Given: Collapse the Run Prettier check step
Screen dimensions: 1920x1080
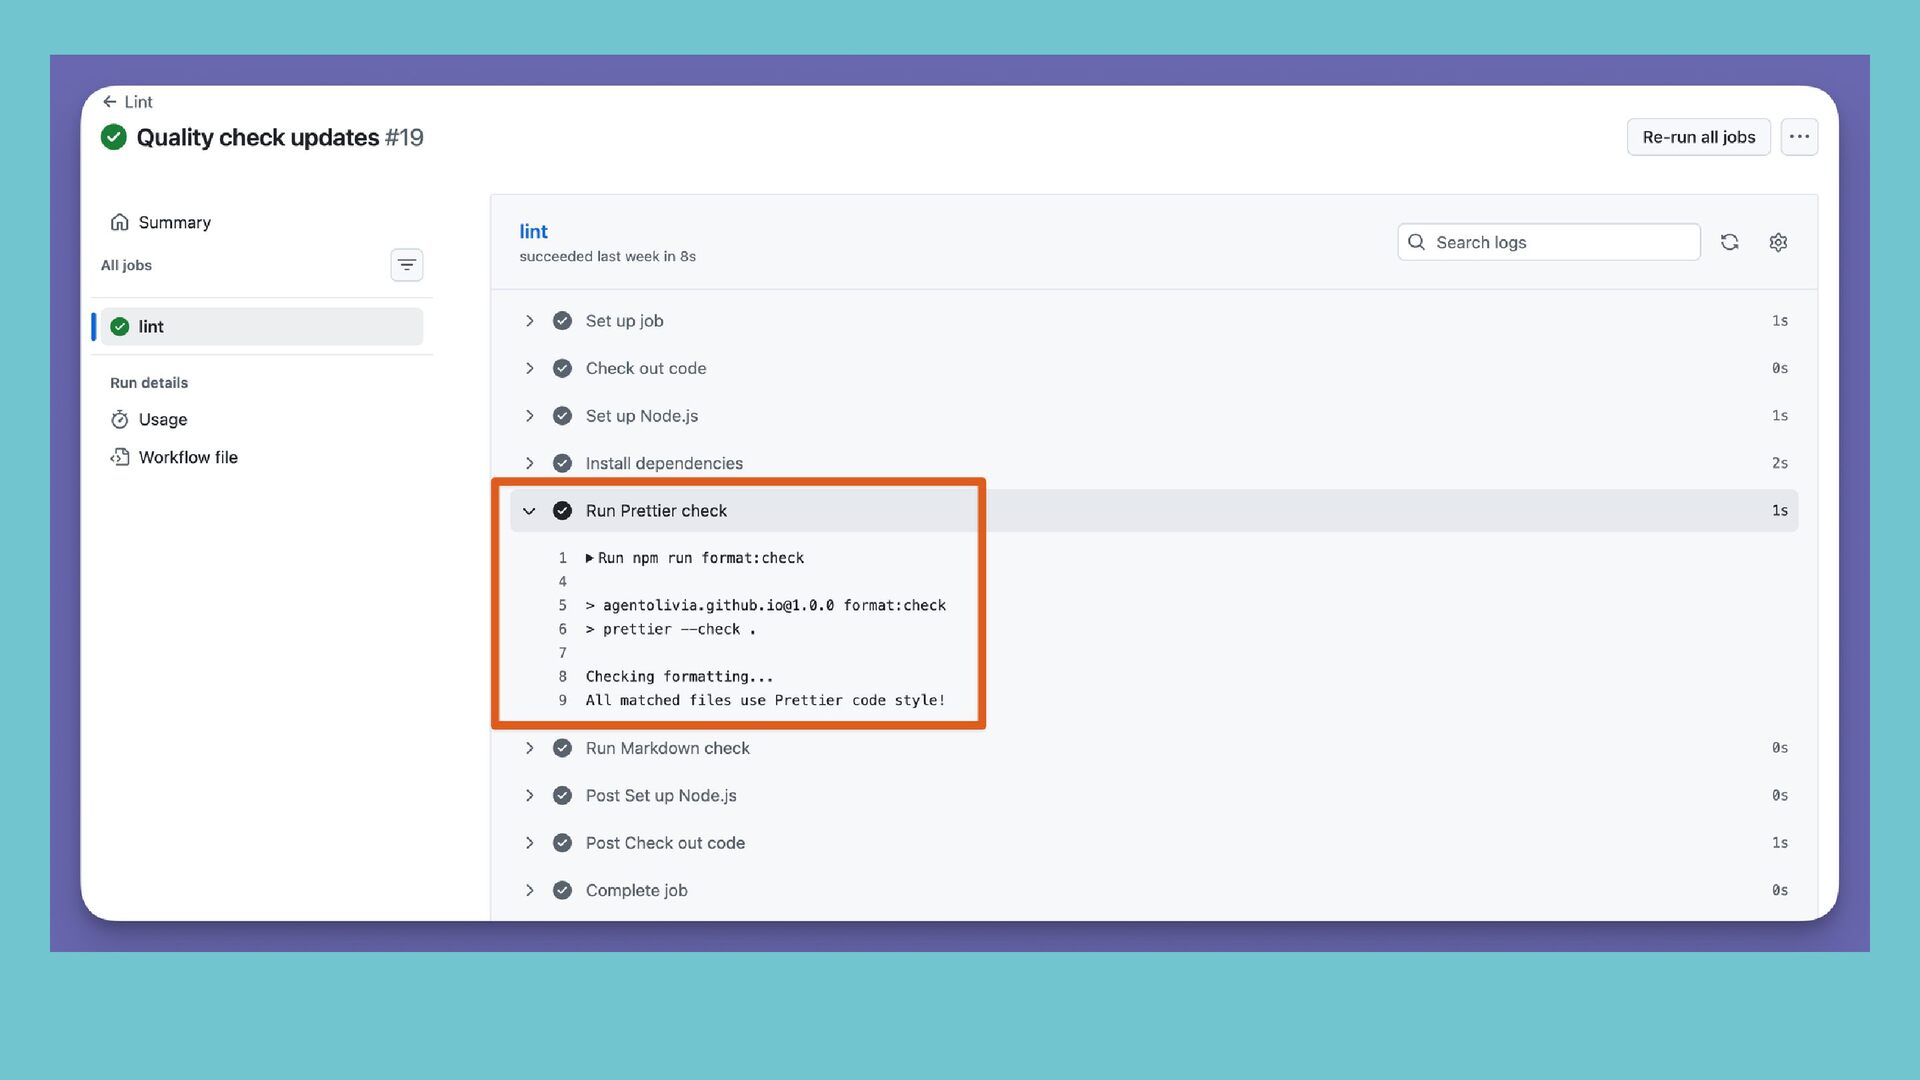Looking at the screenshot, I should [x=529, y=511].
